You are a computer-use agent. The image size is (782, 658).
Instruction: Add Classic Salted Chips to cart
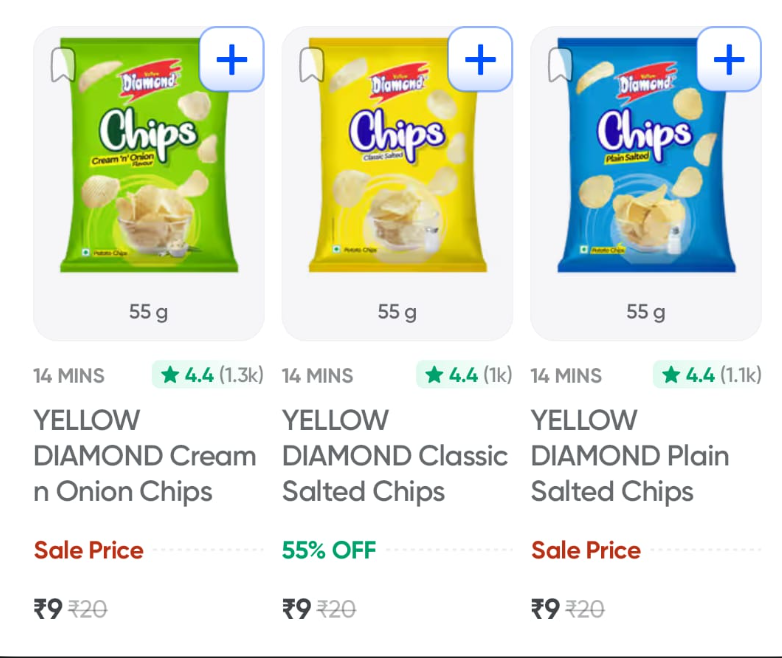click(x=480, y=60)
